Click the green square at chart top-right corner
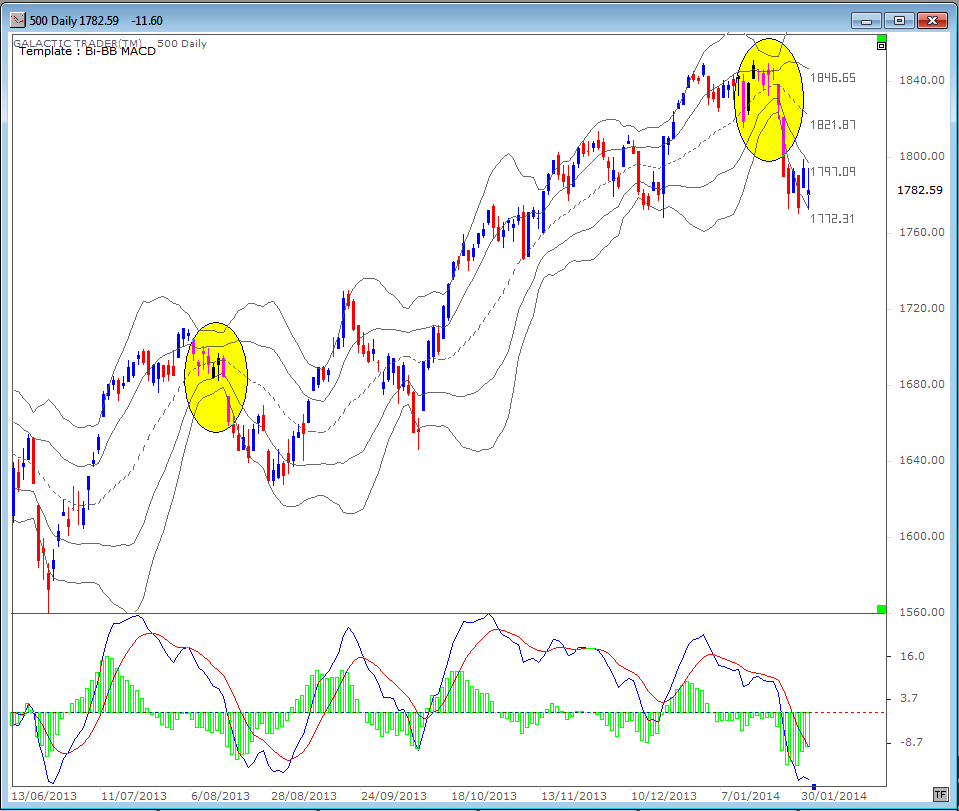959x811 pixels. click(881, 38)
